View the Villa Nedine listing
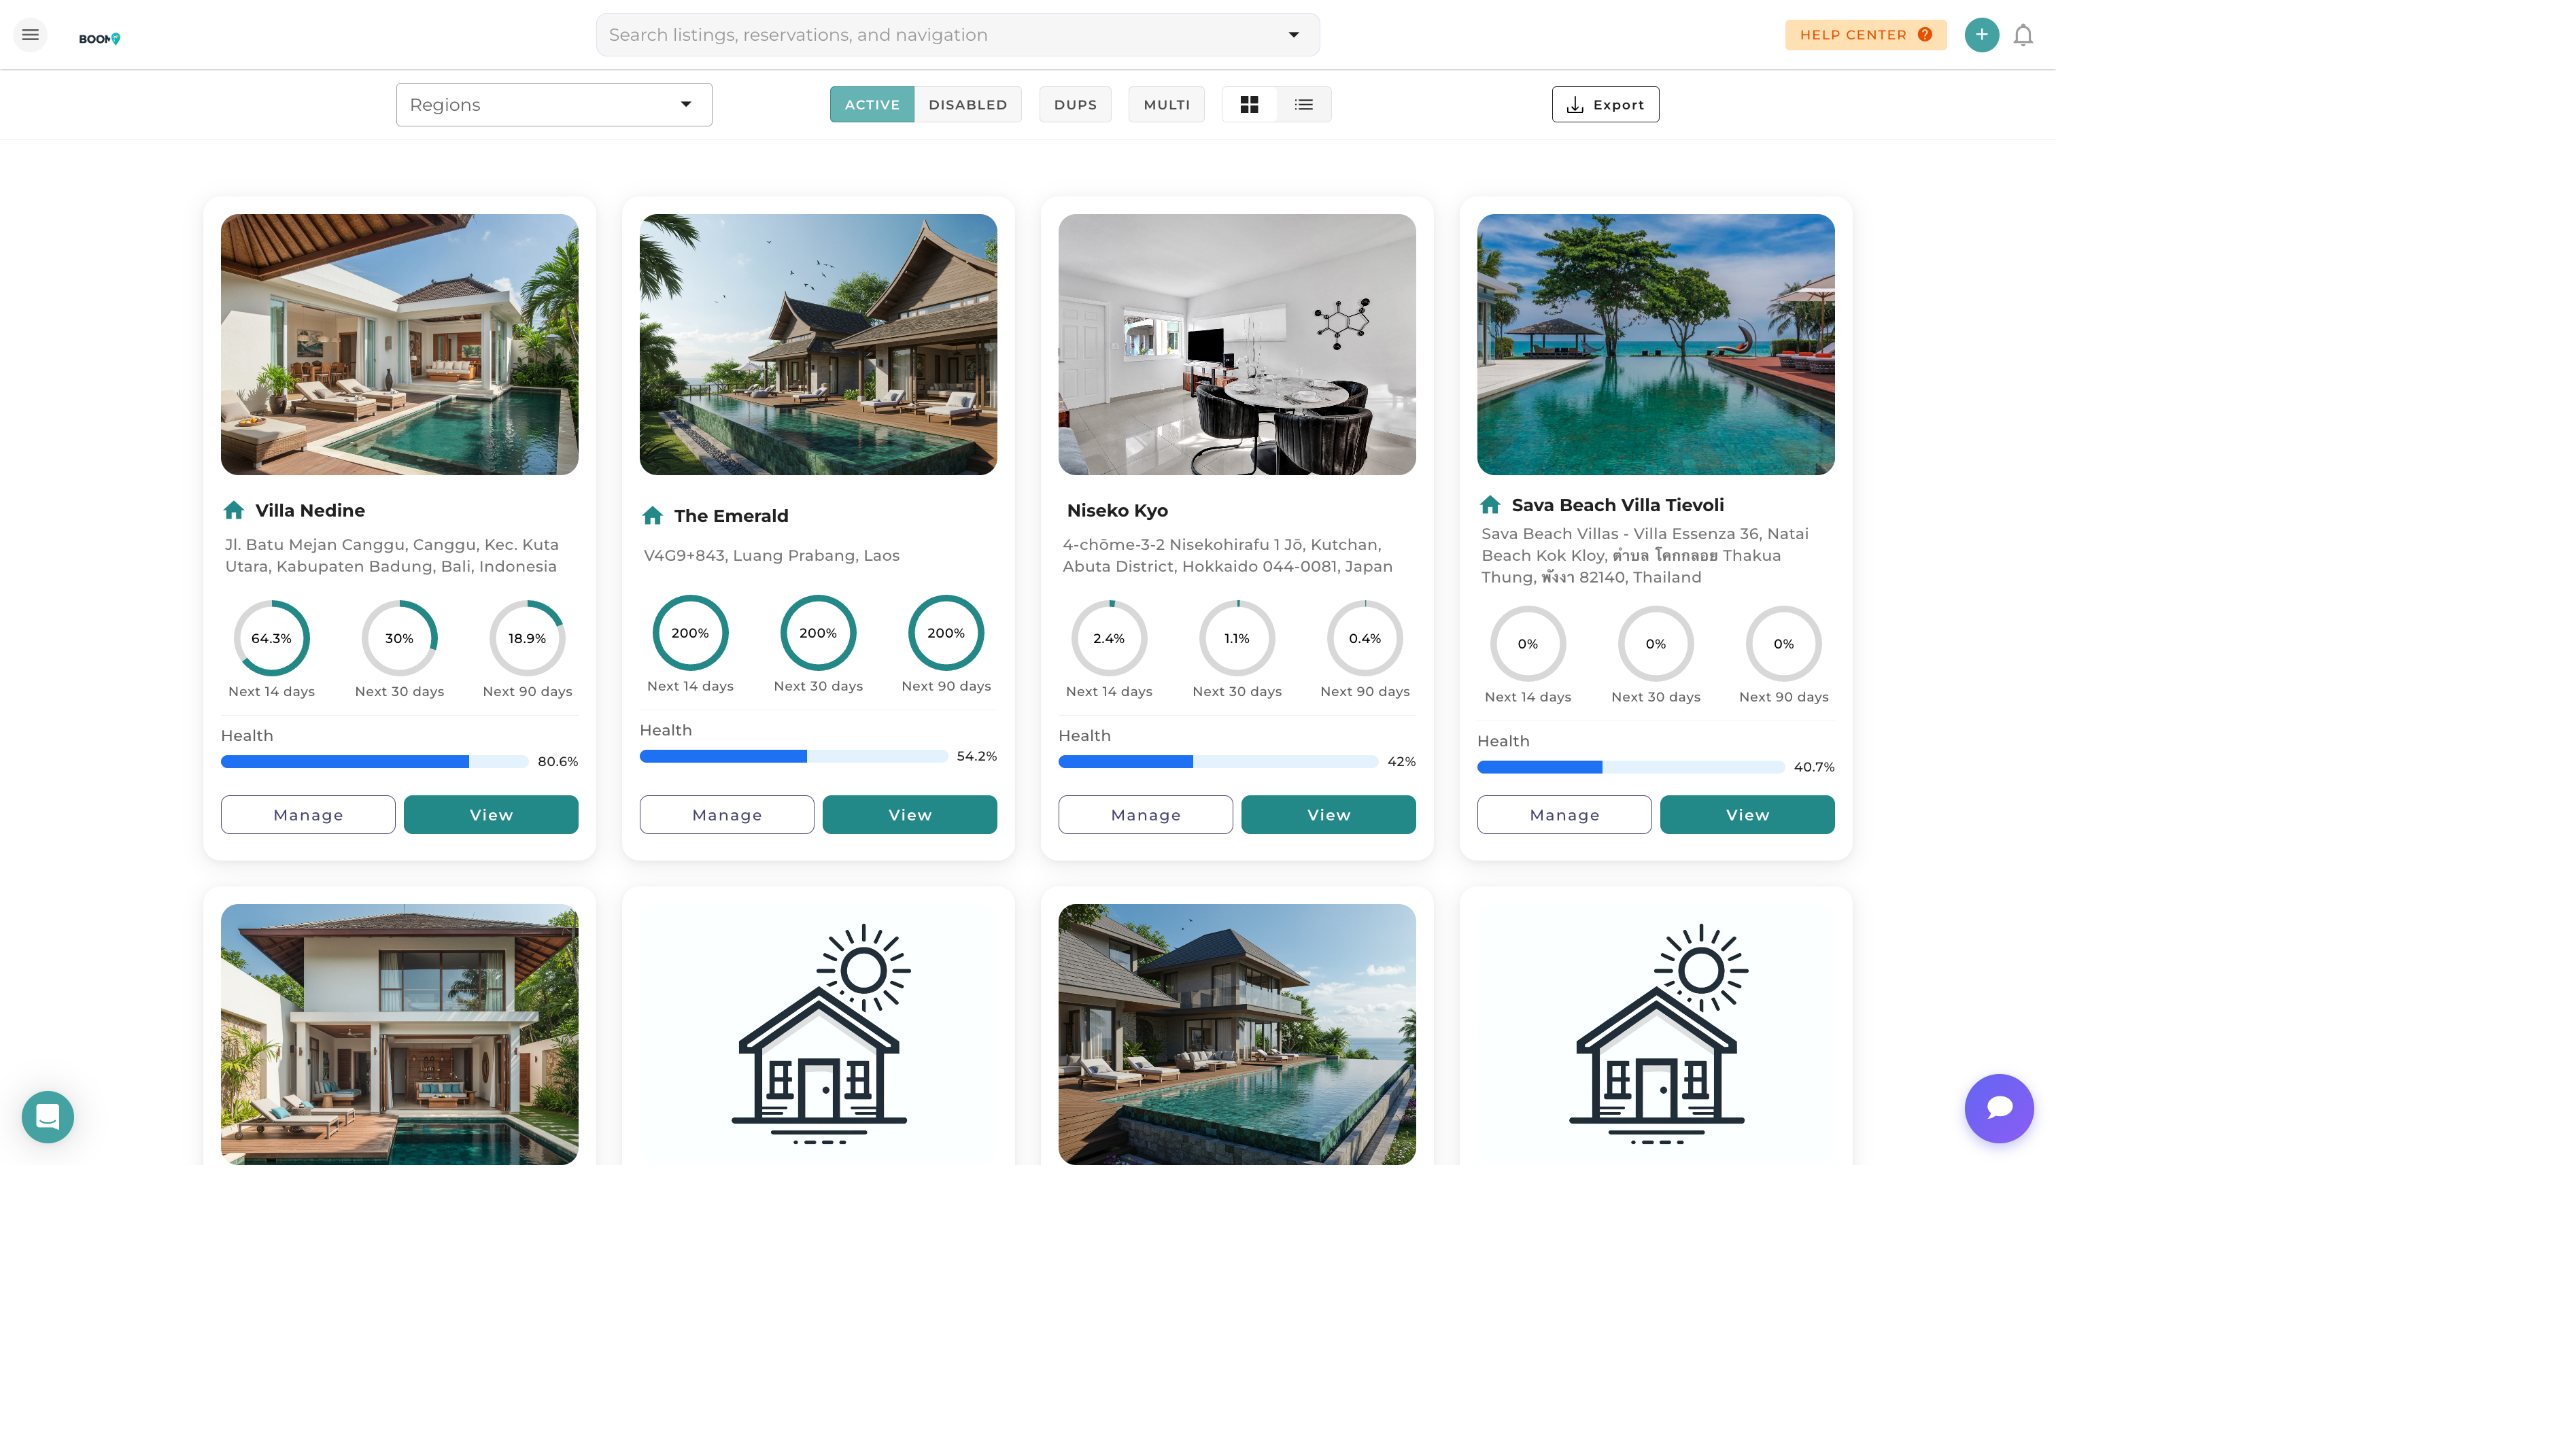Image resolution: width=2570 pixels, height=1456 pixels. (490, 814)
